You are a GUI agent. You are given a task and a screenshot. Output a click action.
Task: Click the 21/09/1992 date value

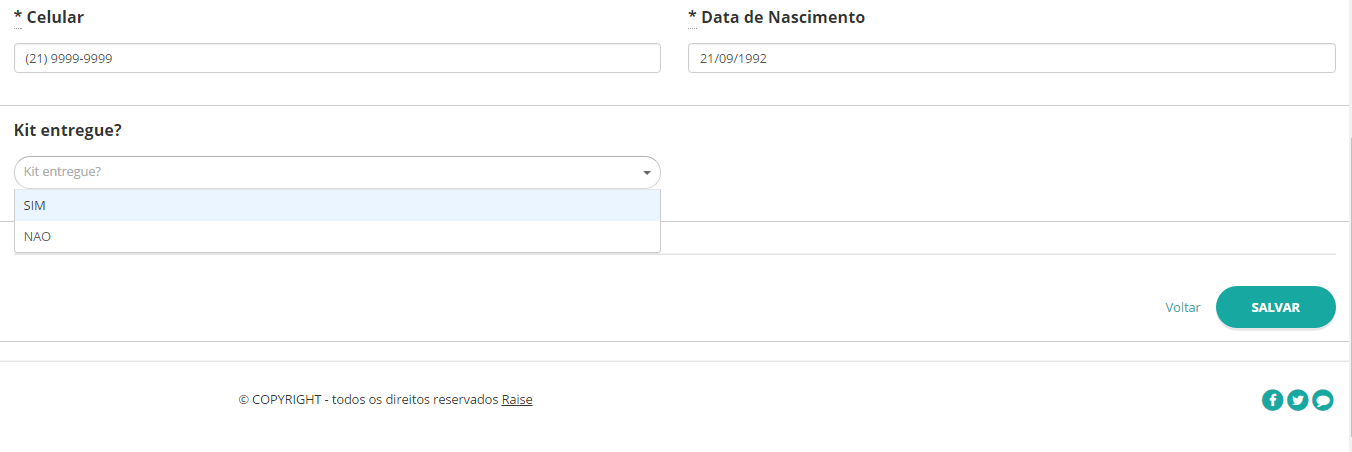pos(733,58)
